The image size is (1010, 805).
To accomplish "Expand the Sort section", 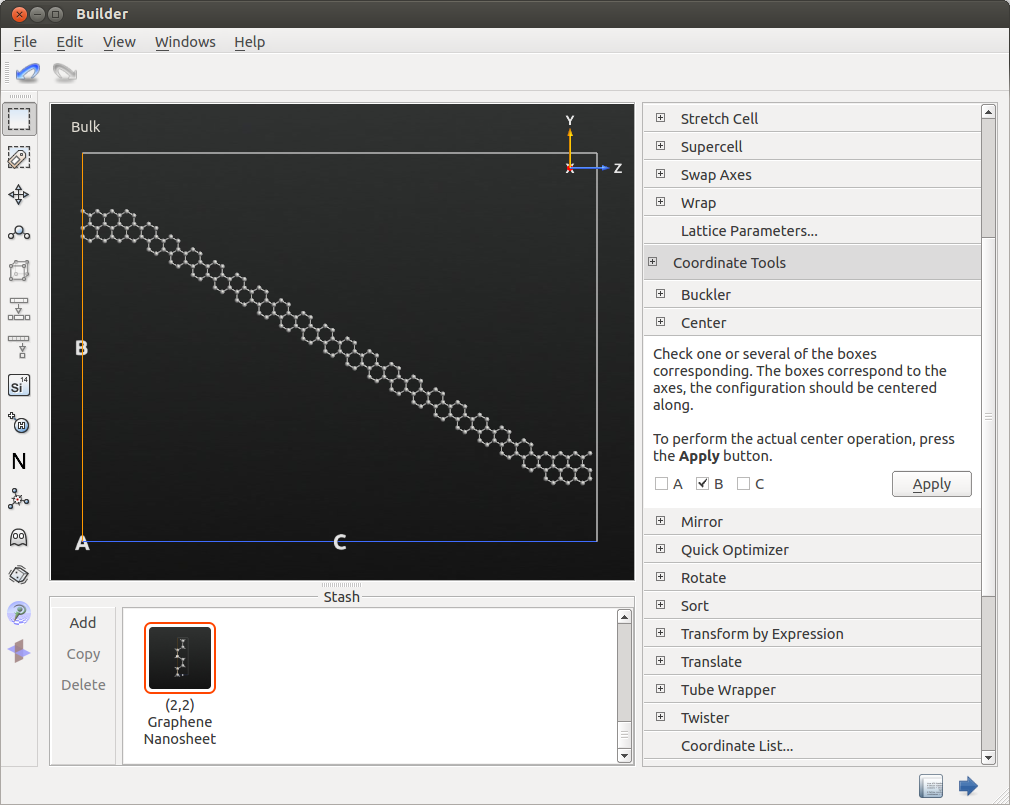I will tap(661, 605).
